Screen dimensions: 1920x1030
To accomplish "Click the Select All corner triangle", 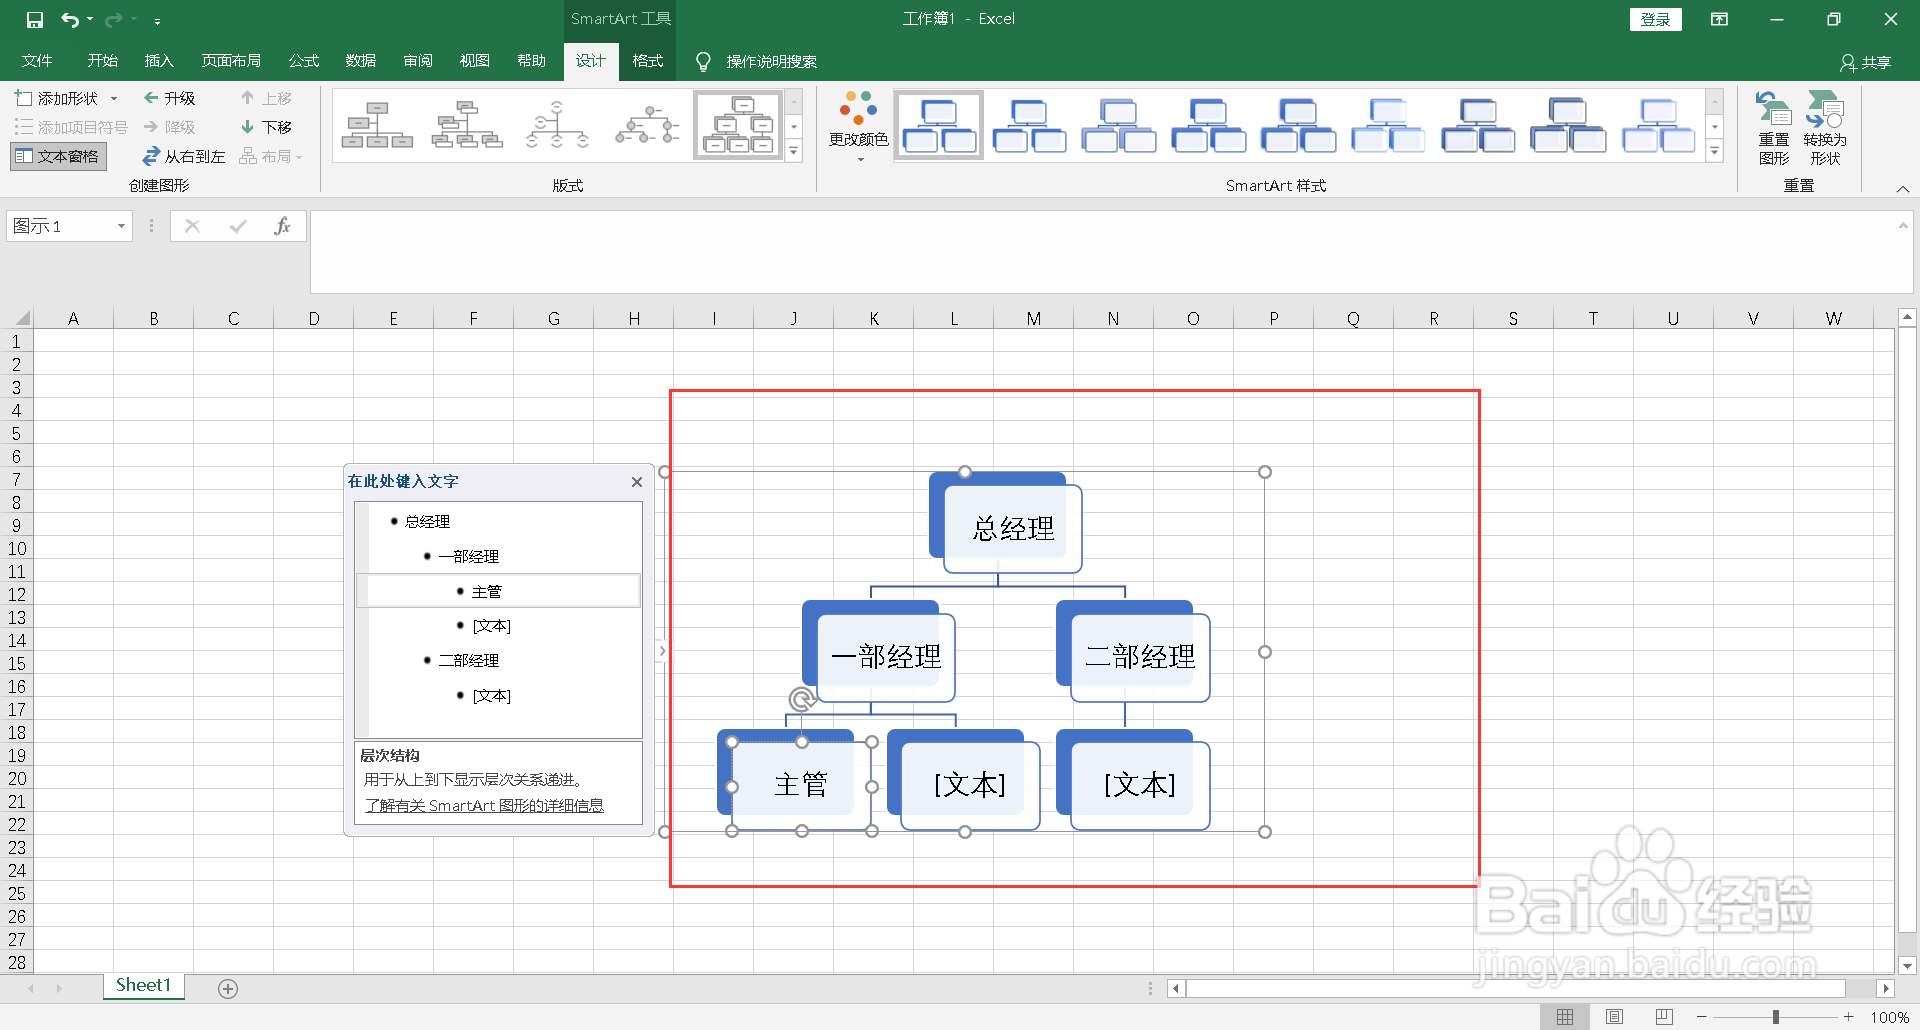I will (20, 318).
